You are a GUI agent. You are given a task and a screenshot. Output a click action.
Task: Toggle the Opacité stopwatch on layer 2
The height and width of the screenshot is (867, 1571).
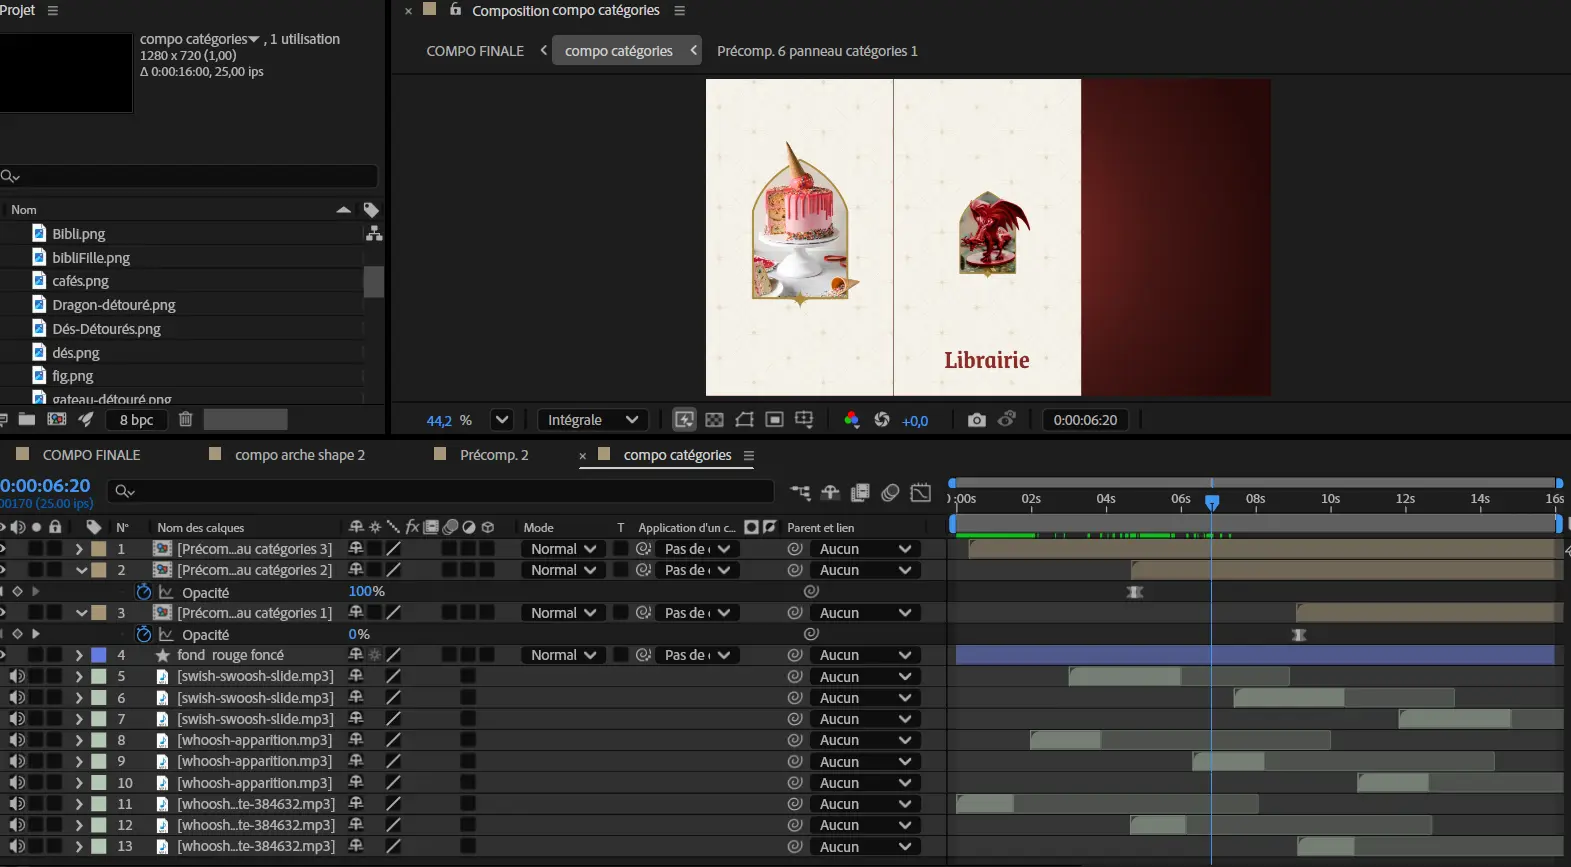(x=144, y=592)
